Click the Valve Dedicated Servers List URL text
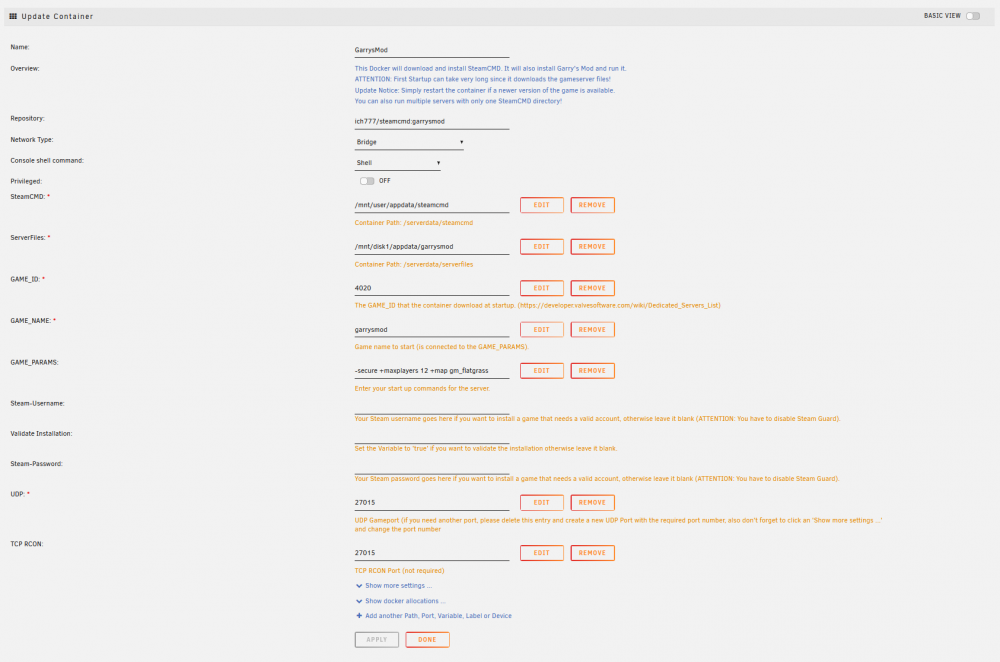The image size is (1000, 662). [x=618, y=305]
